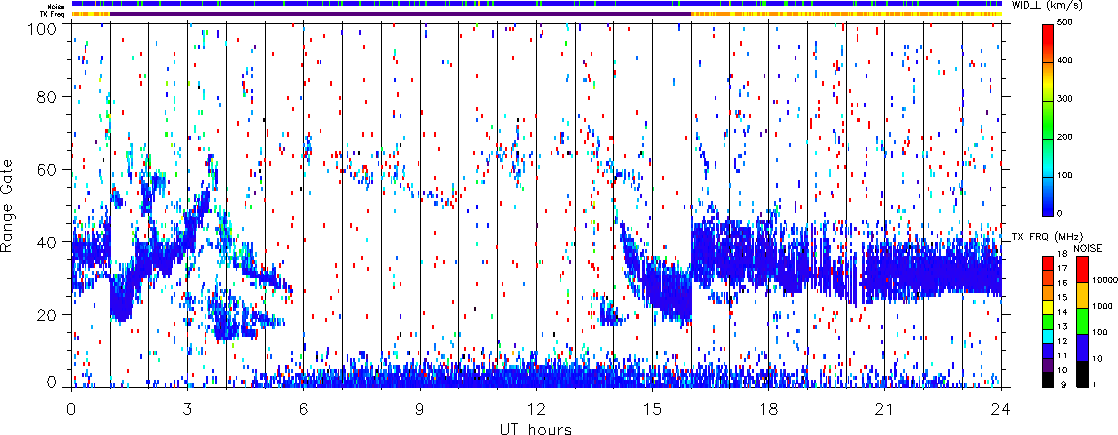The height and width of the screenshot is (435, 1118).
Task: Click the 24 hour tick label
Action: tap(1002, 409)
